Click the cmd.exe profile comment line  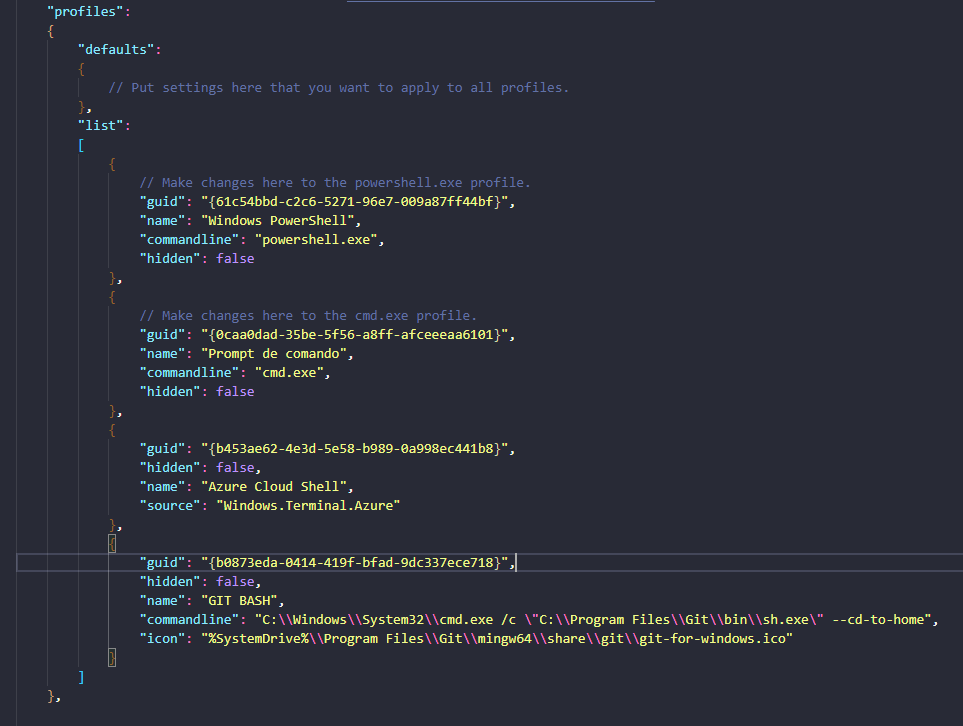[308, 316]
